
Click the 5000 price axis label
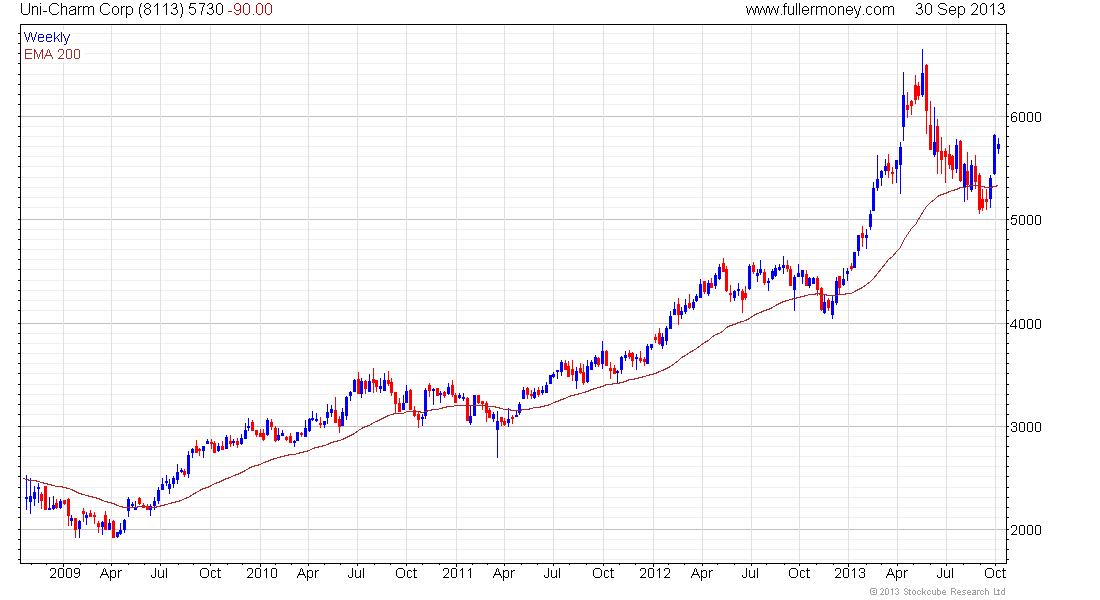[1026, 220]
